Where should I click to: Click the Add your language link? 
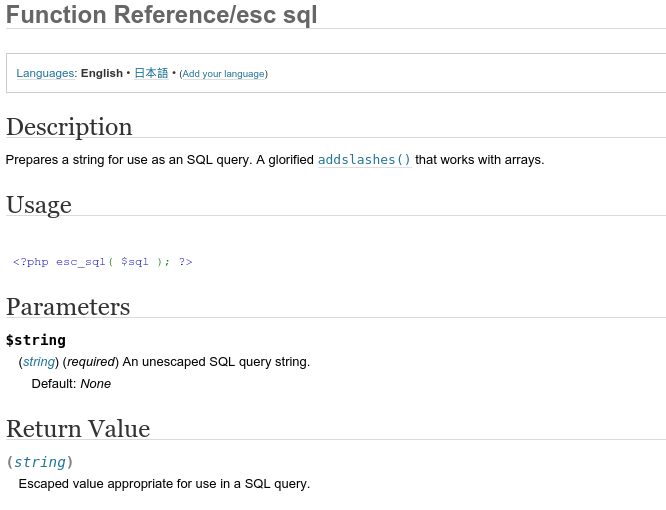click(x=223, y=74)
